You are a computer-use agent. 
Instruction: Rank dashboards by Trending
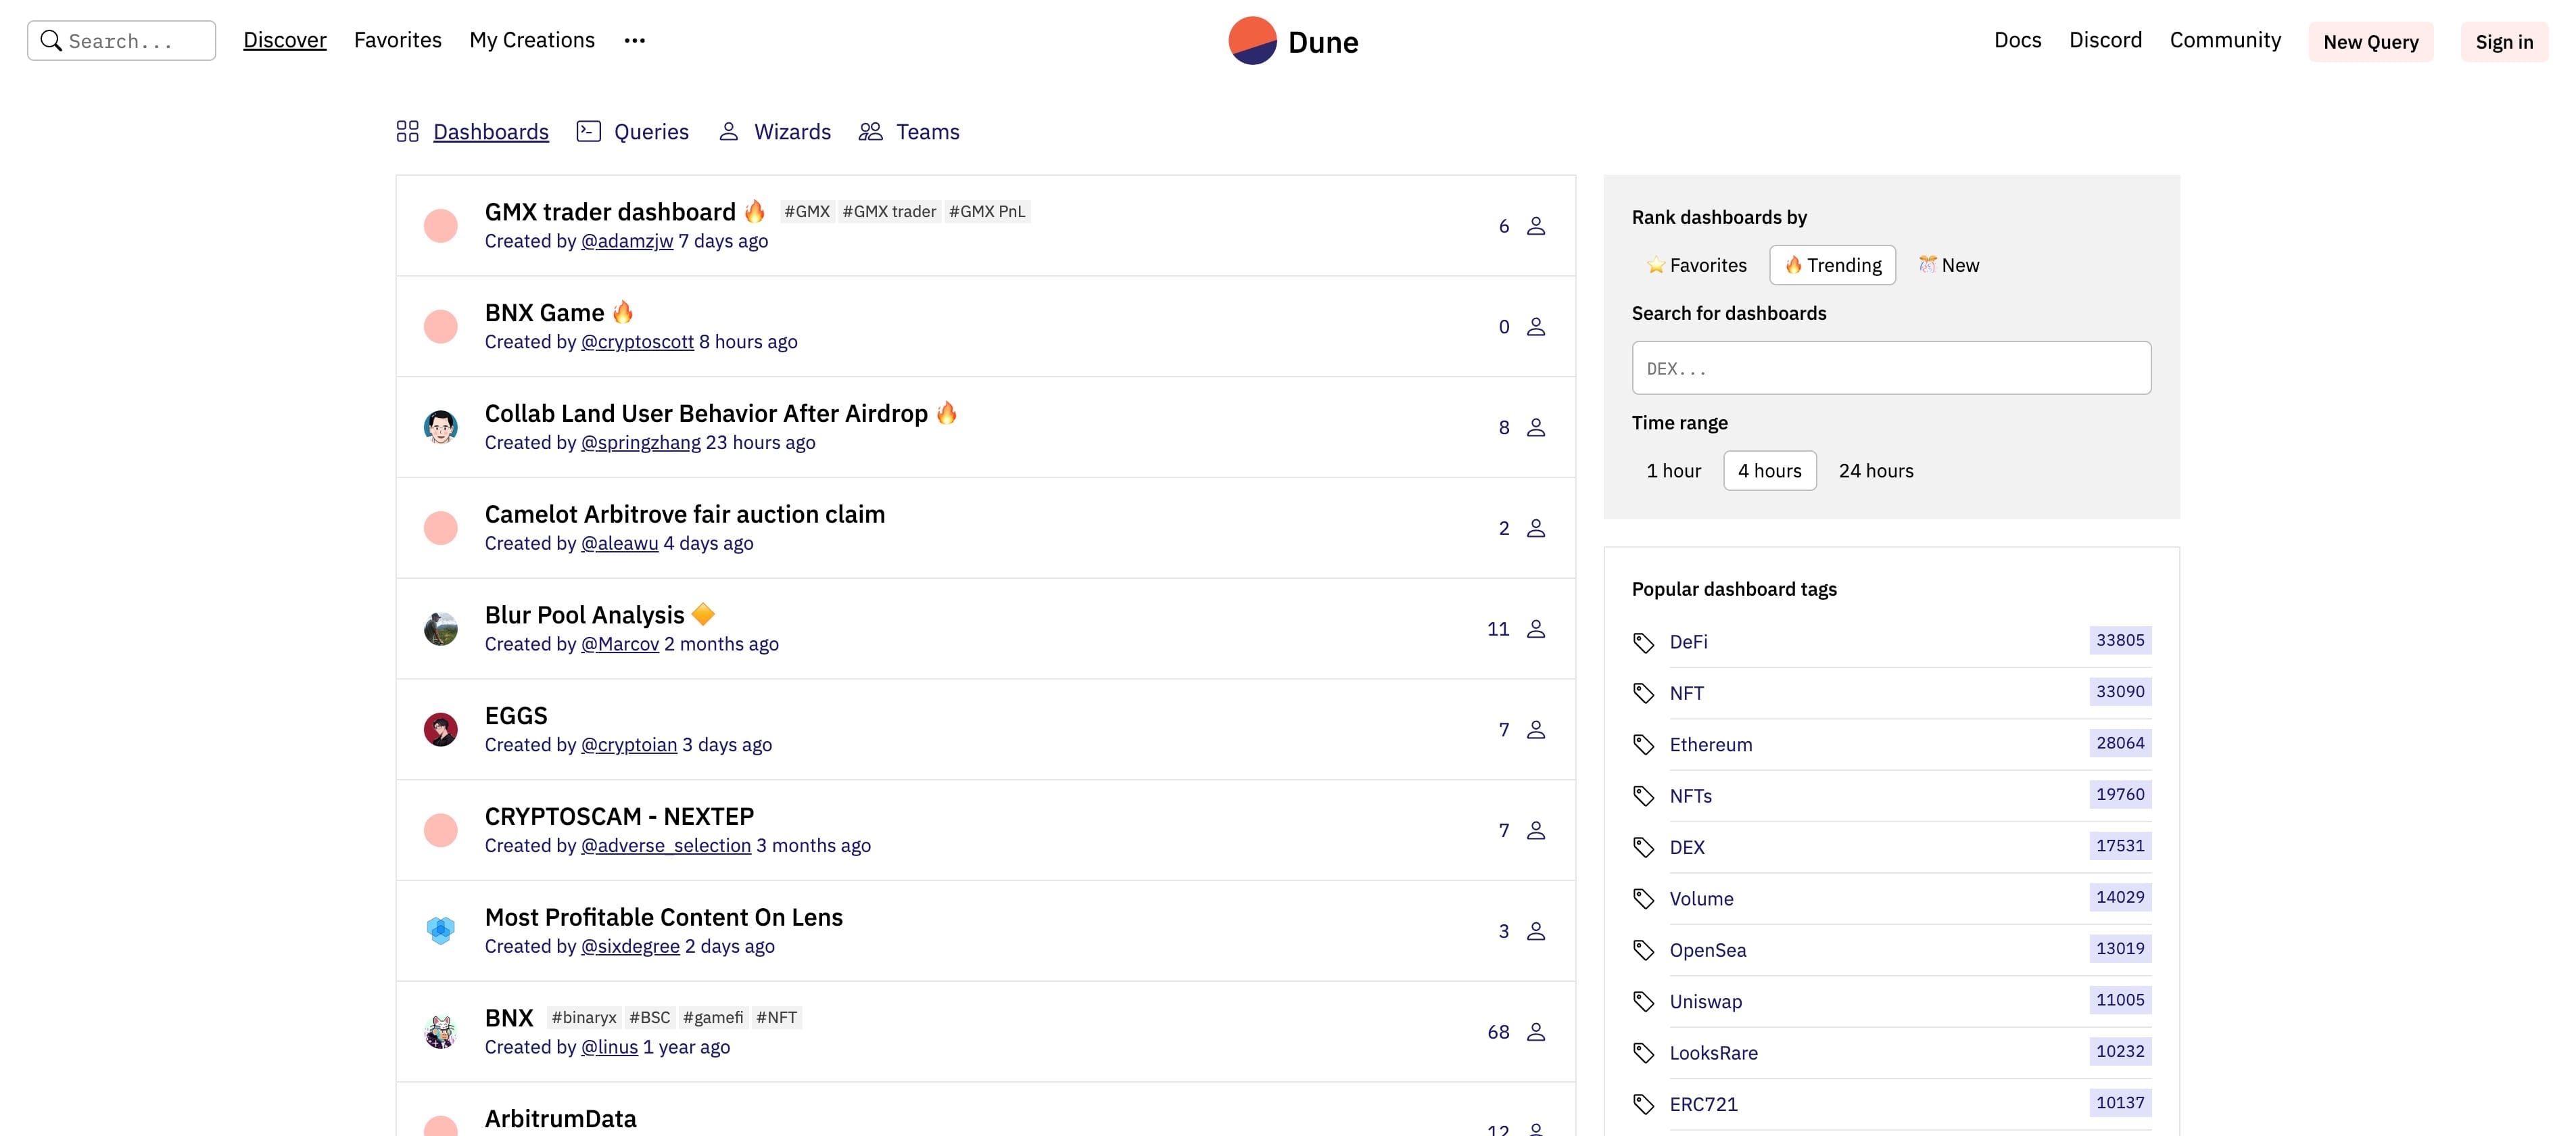[1832, 265]
